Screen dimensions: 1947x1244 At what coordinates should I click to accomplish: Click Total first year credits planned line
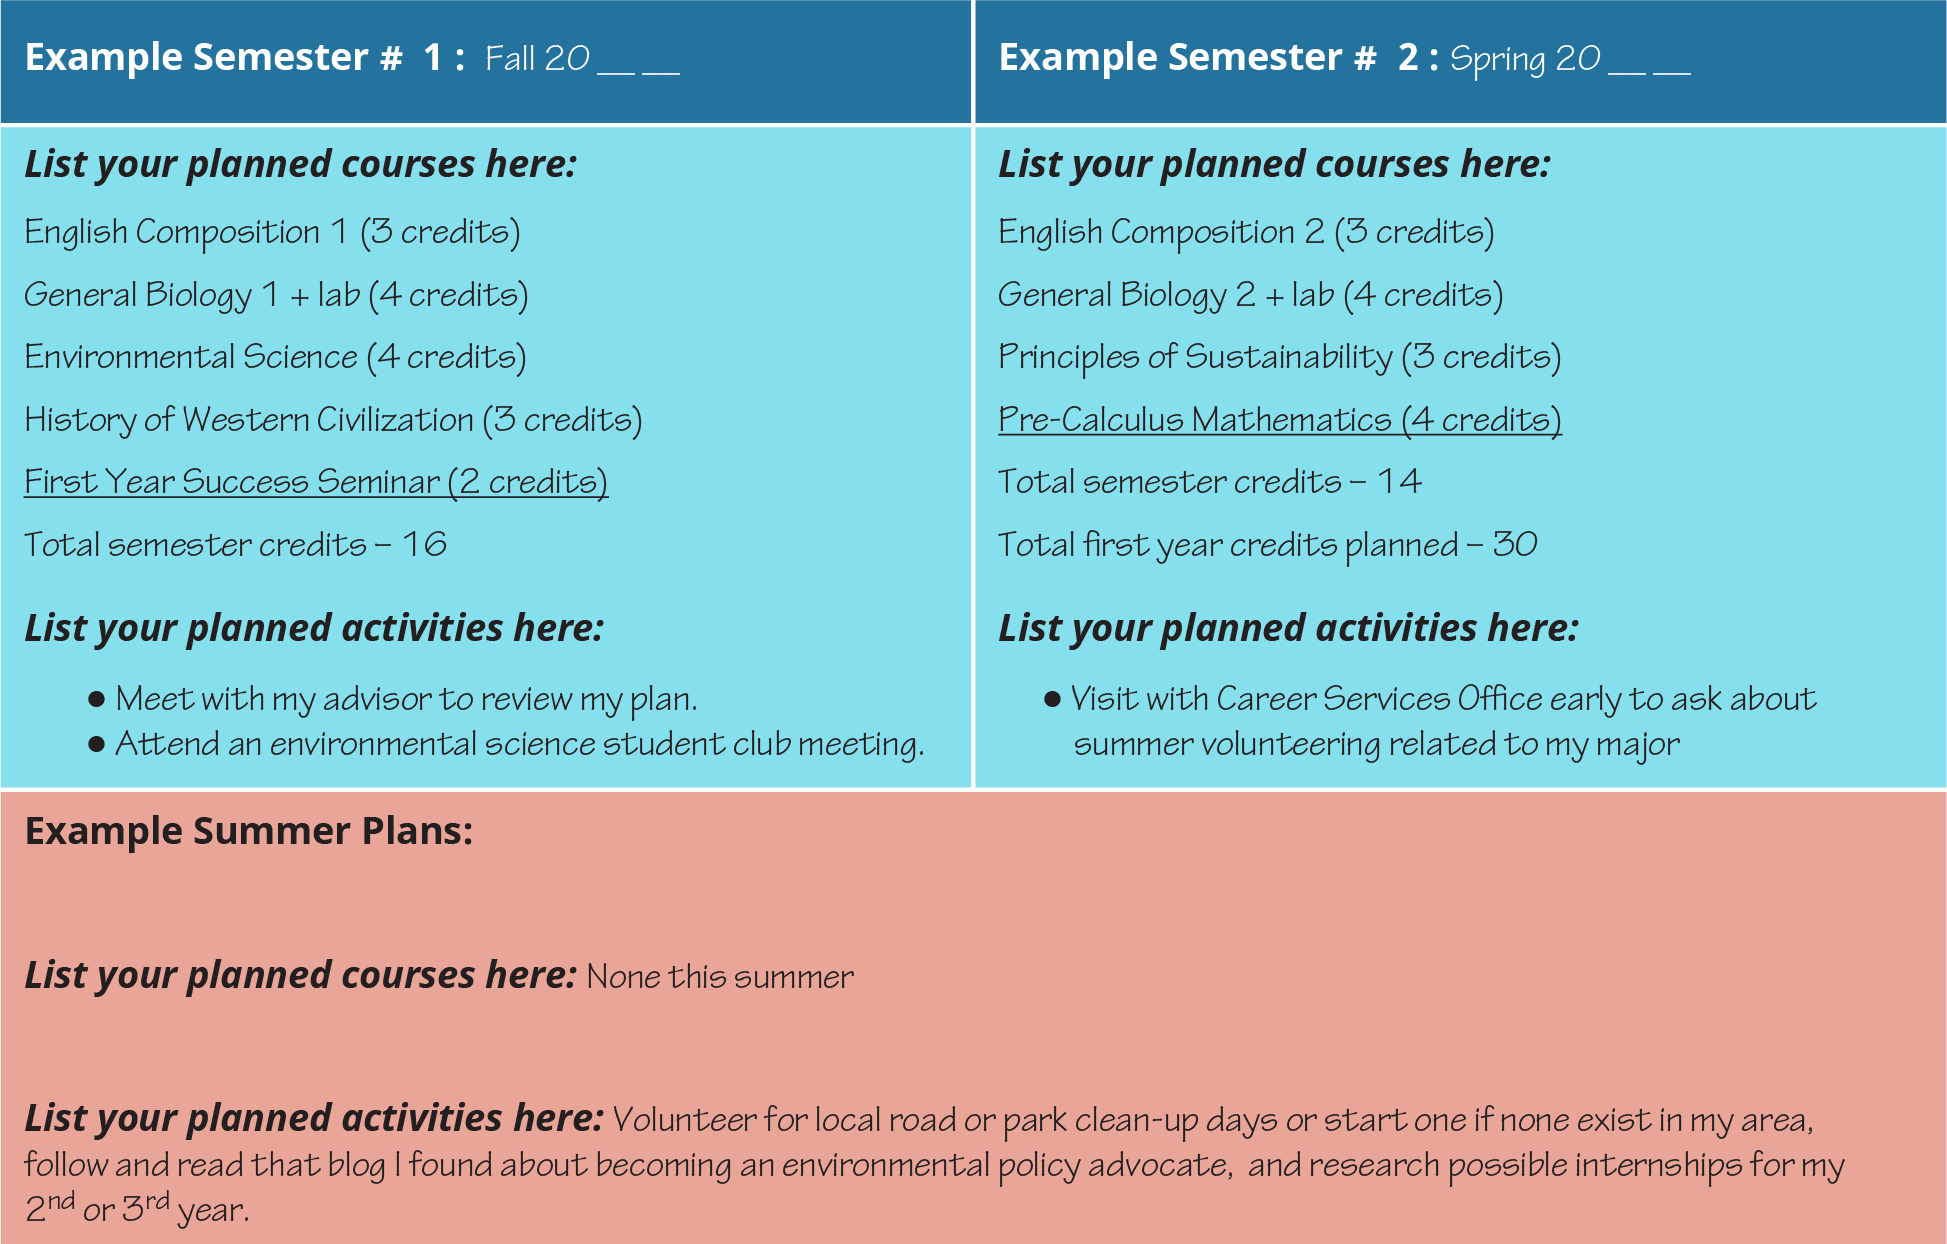coord(1267,545)
